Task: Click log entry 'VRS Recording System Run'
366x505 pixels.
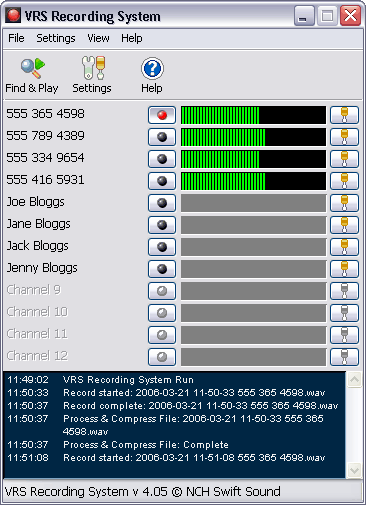Action: (x=128, y=380)
